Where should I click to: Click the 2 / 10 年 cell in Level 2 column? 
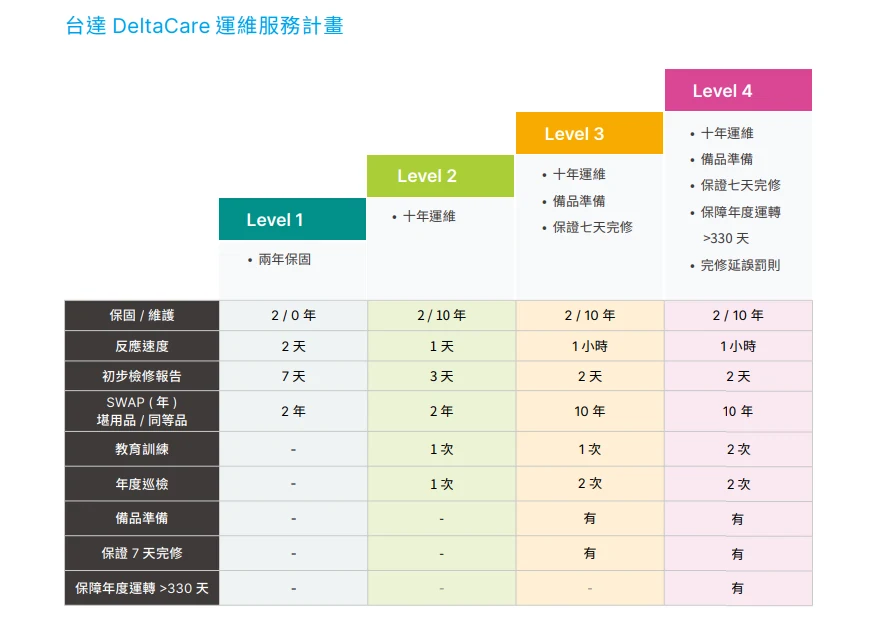tap(442, 316)
